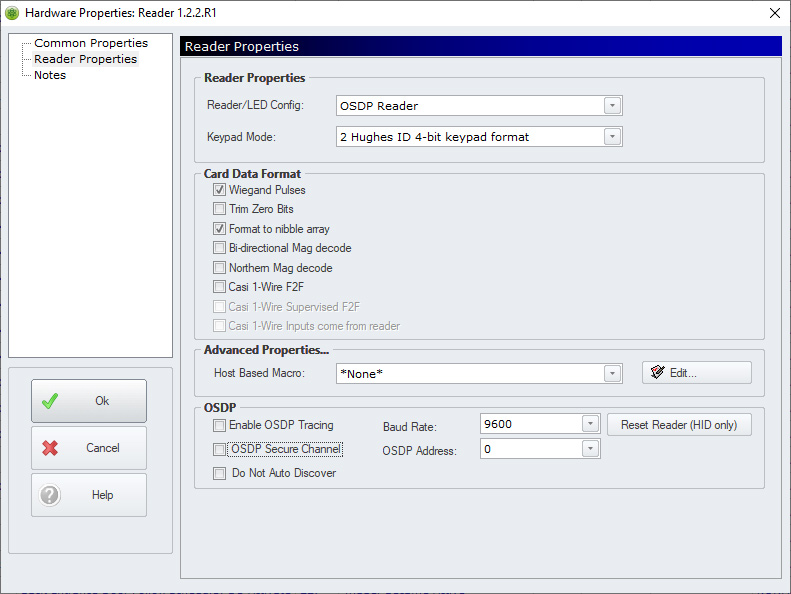
Task: Expand Host Based Macro dropdown arrow
Action: point(612,374)
